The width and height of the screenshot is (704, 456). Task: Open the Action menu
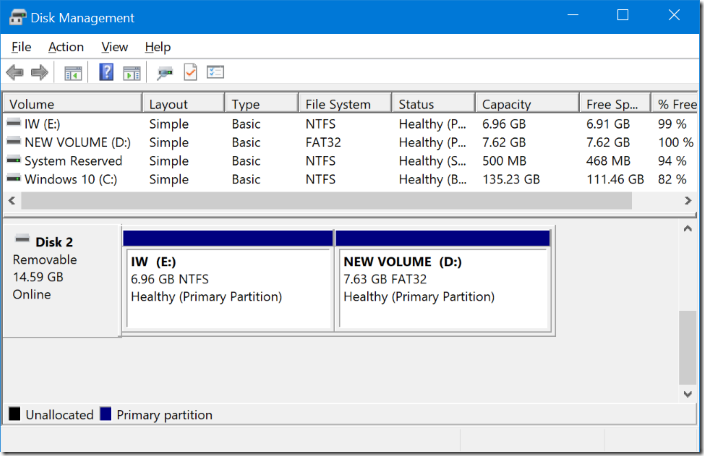tap(66, 47)
